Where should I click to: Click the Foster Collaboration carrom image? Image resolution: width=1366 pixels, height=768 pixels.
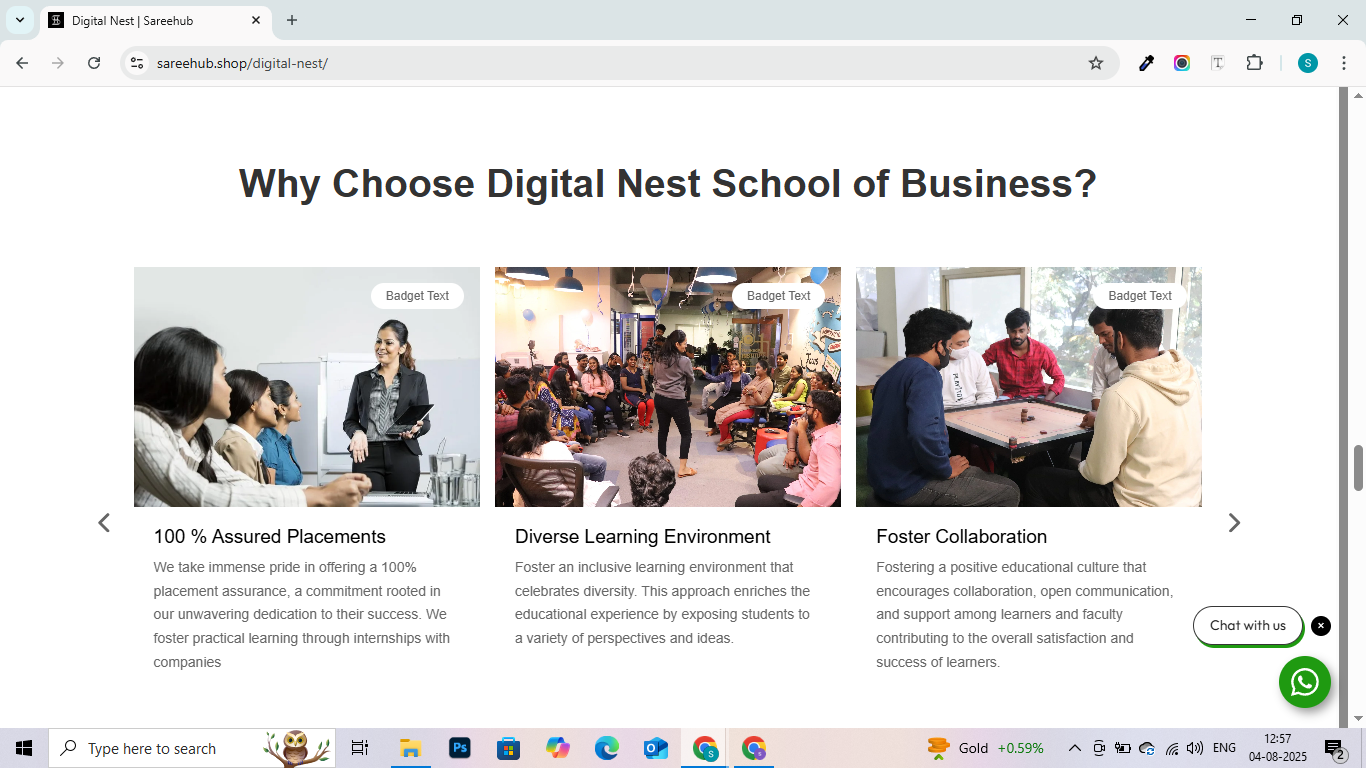1028,387
